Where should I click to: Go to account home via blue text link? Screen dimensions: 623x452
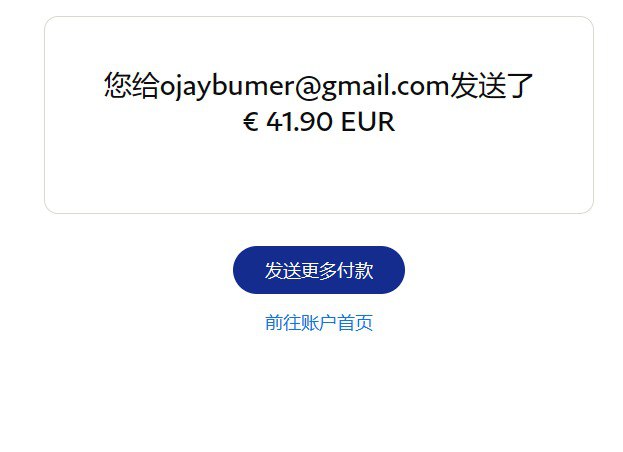tap(319, 322)
